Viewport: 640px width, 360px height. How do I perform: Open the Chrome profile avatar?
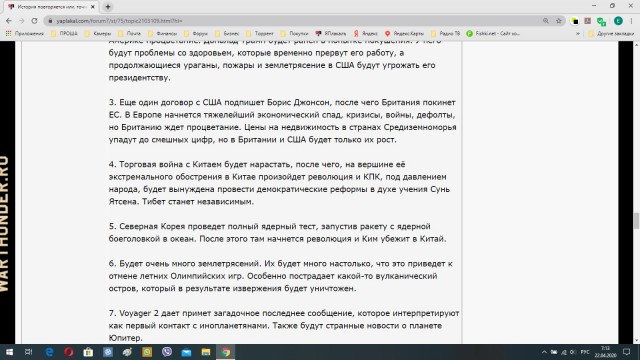(x=618, y=21)
